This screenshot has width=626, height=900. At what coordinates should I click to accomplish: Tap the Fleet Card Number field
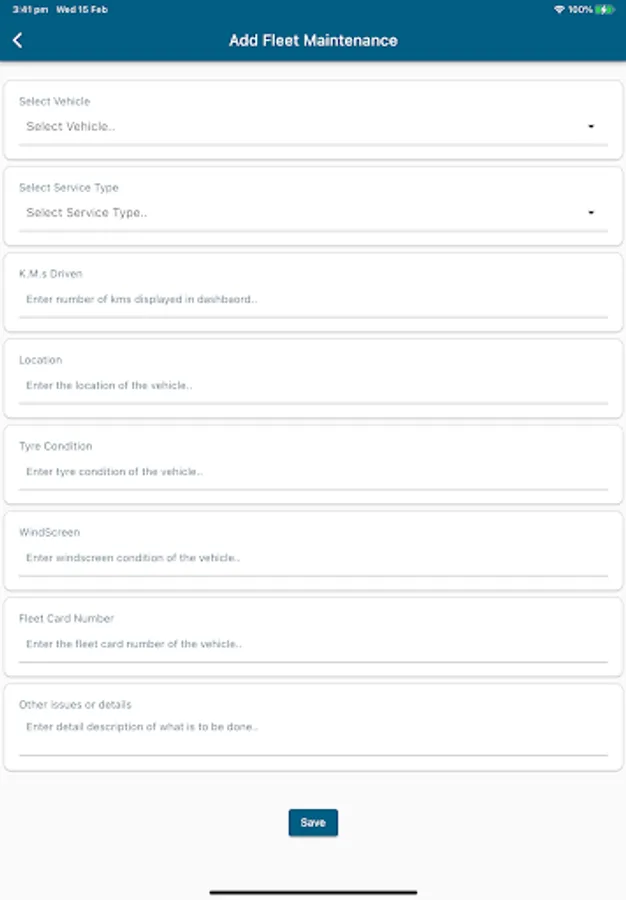pos(312,644)
